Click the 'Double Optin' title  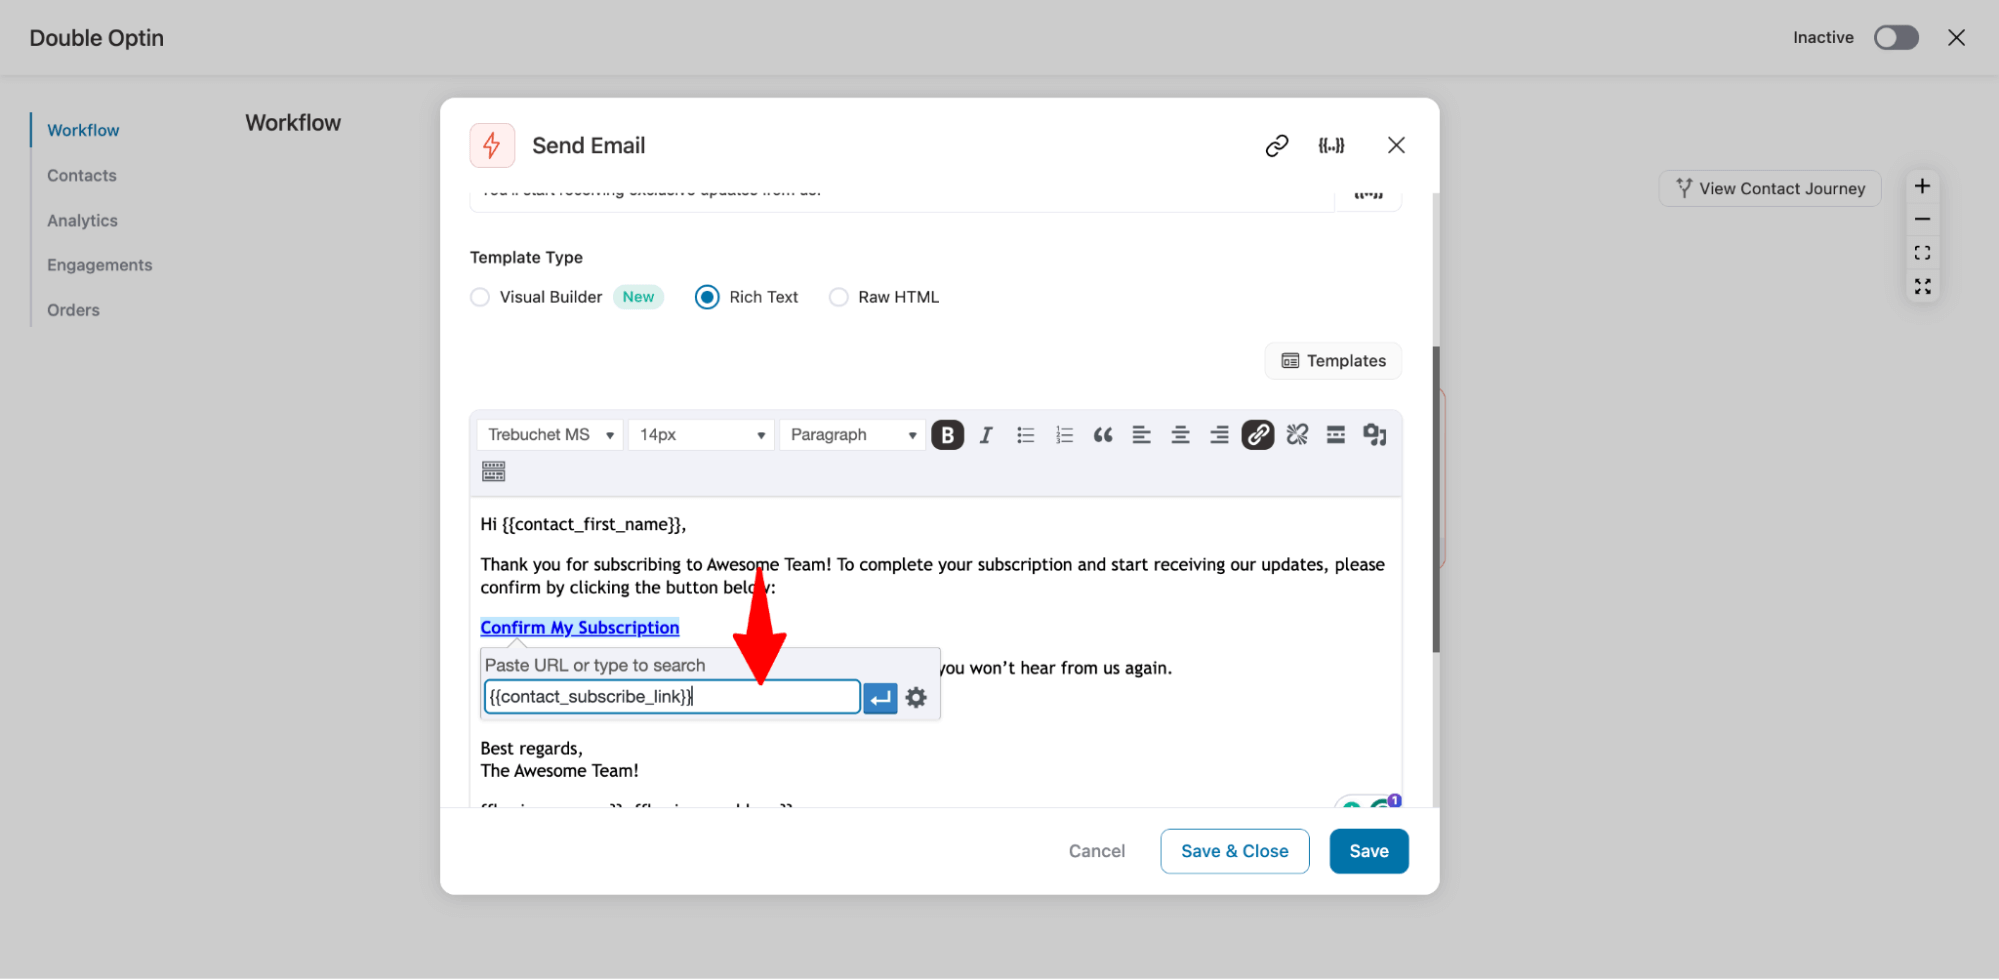pos(97,38)
